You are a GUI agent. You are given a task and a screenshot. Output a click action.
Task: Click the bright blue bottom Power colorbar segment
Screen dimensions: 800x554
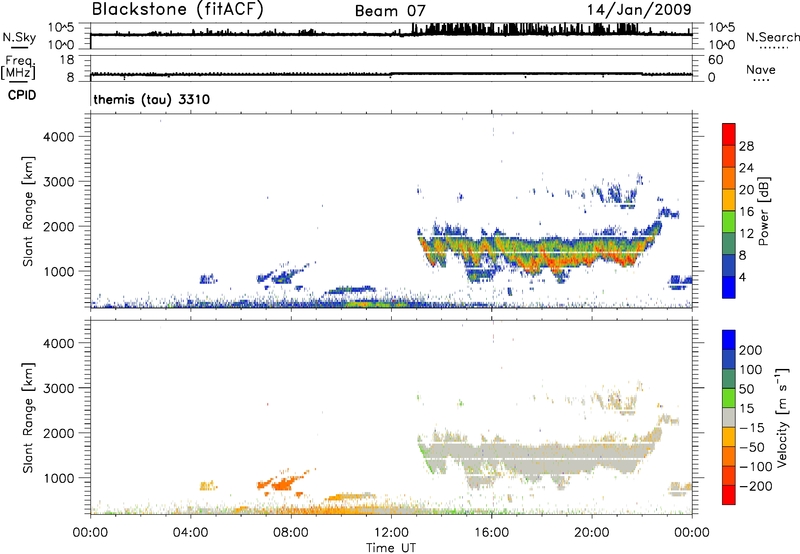[729, 287]
